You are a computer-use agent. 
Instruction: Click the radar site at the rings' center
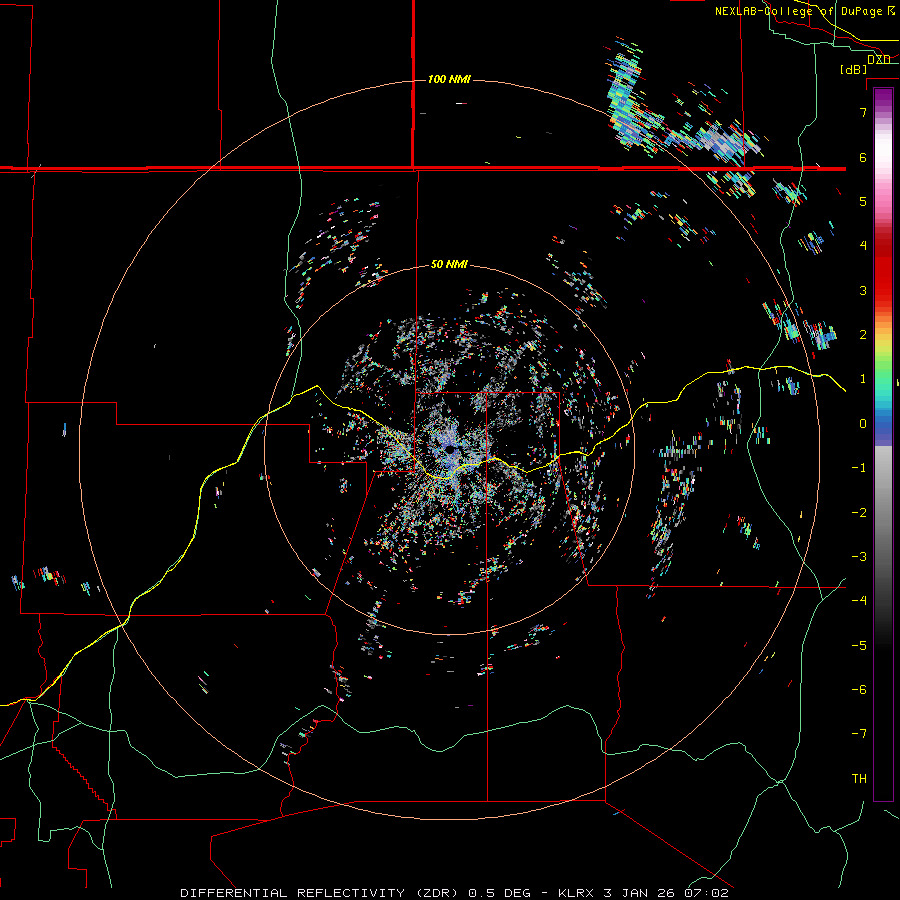click(450, 450)
